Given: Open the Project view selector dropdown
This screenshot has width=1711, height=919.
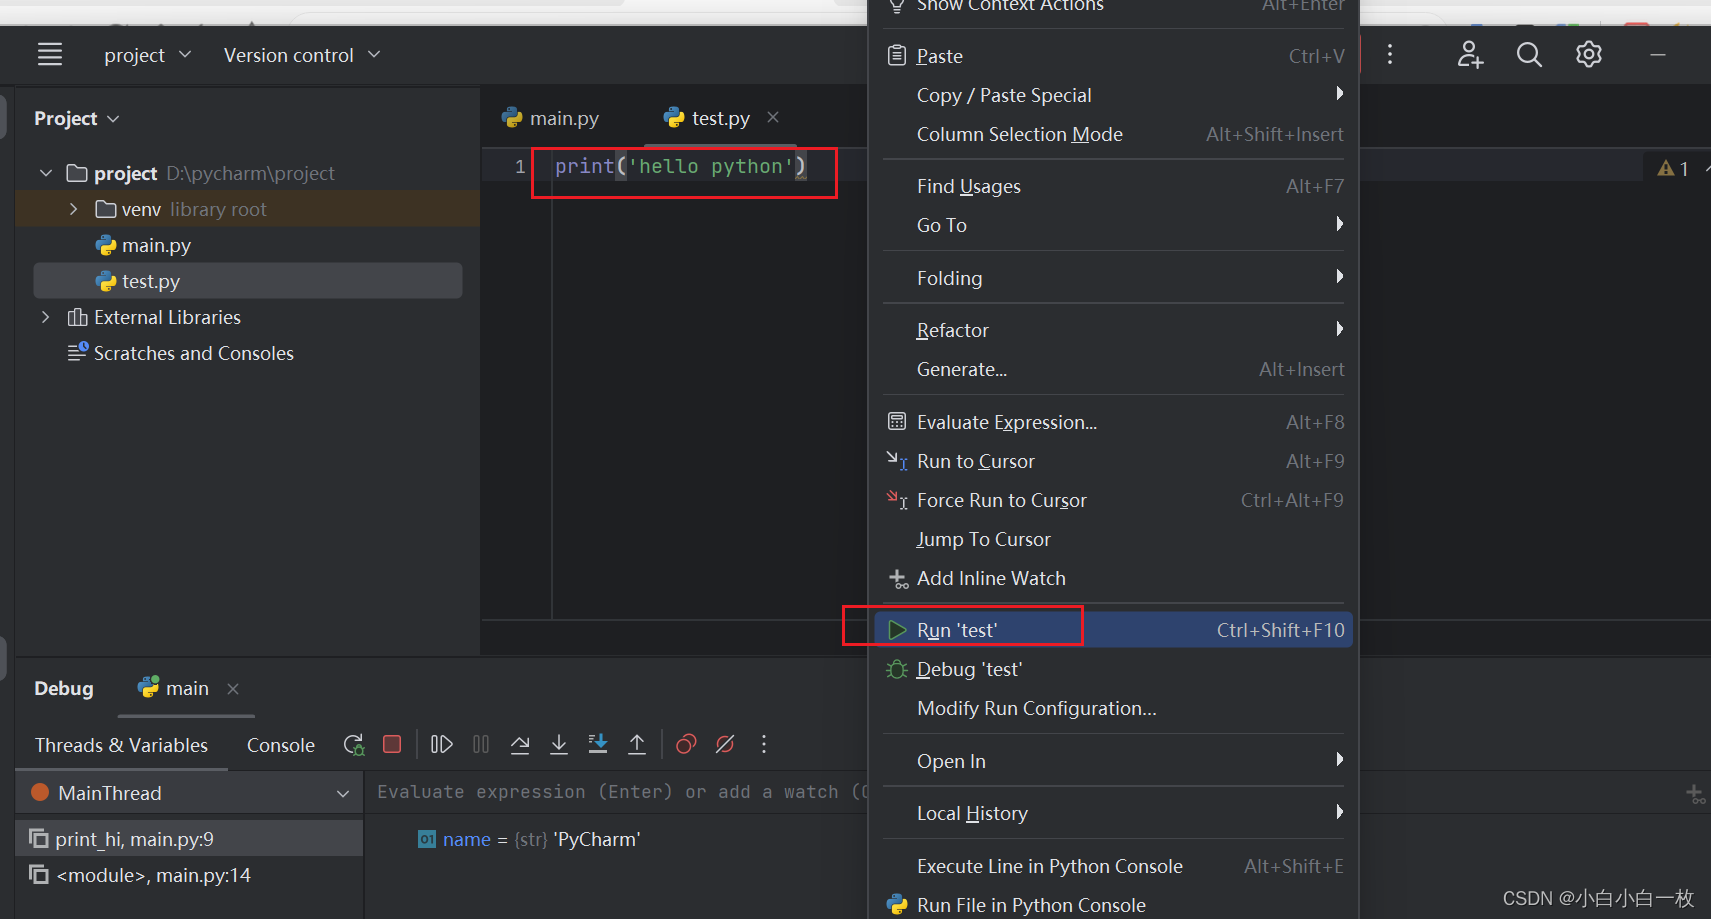Looking at the screenshot, I should point(77,118).
